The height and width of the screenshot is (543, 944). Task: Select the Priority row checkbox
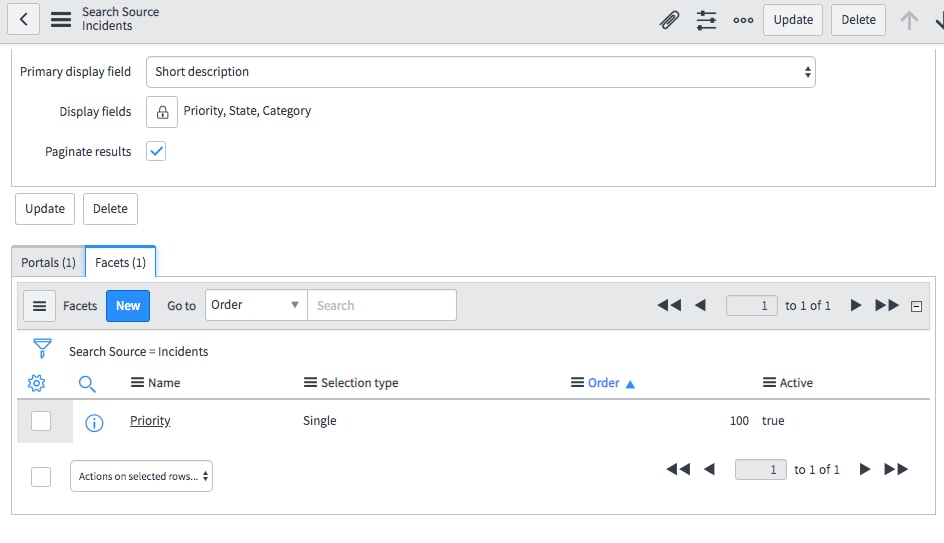pyautogui.click(x=41, y=421)
